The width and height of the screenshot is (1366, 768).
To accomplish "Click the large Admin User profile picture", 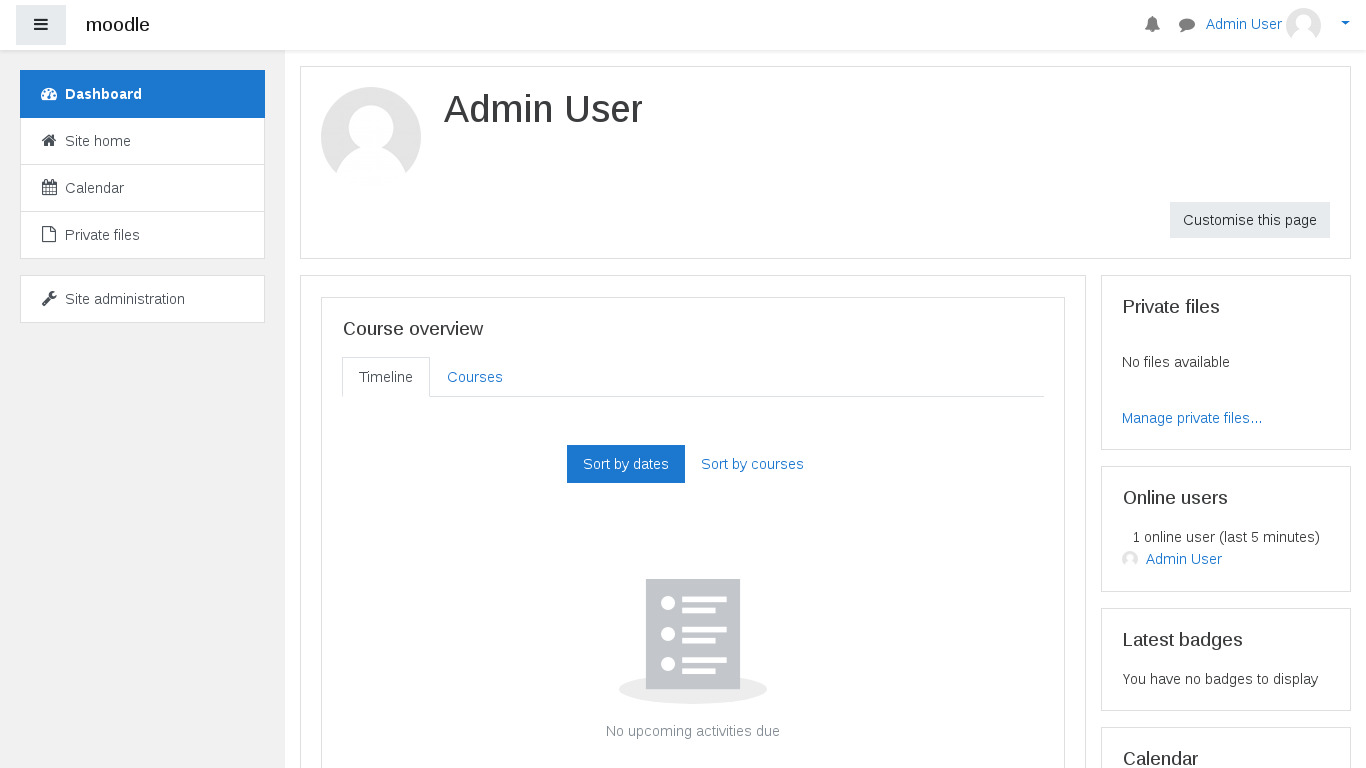I will click(371, 137).
